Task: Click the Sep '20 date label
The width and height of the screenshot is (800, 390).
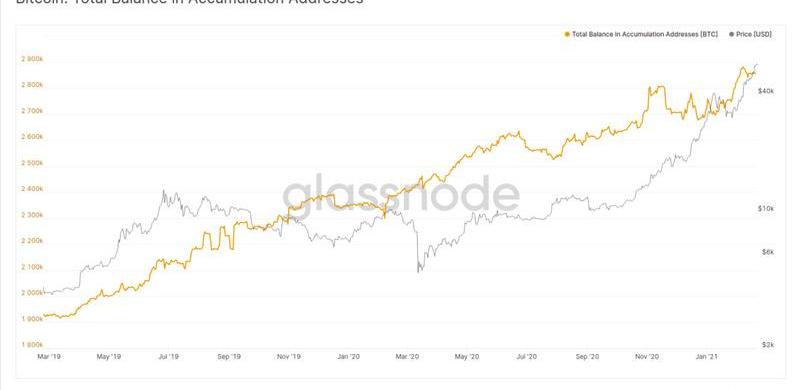Action: click(x=587, y=357)
